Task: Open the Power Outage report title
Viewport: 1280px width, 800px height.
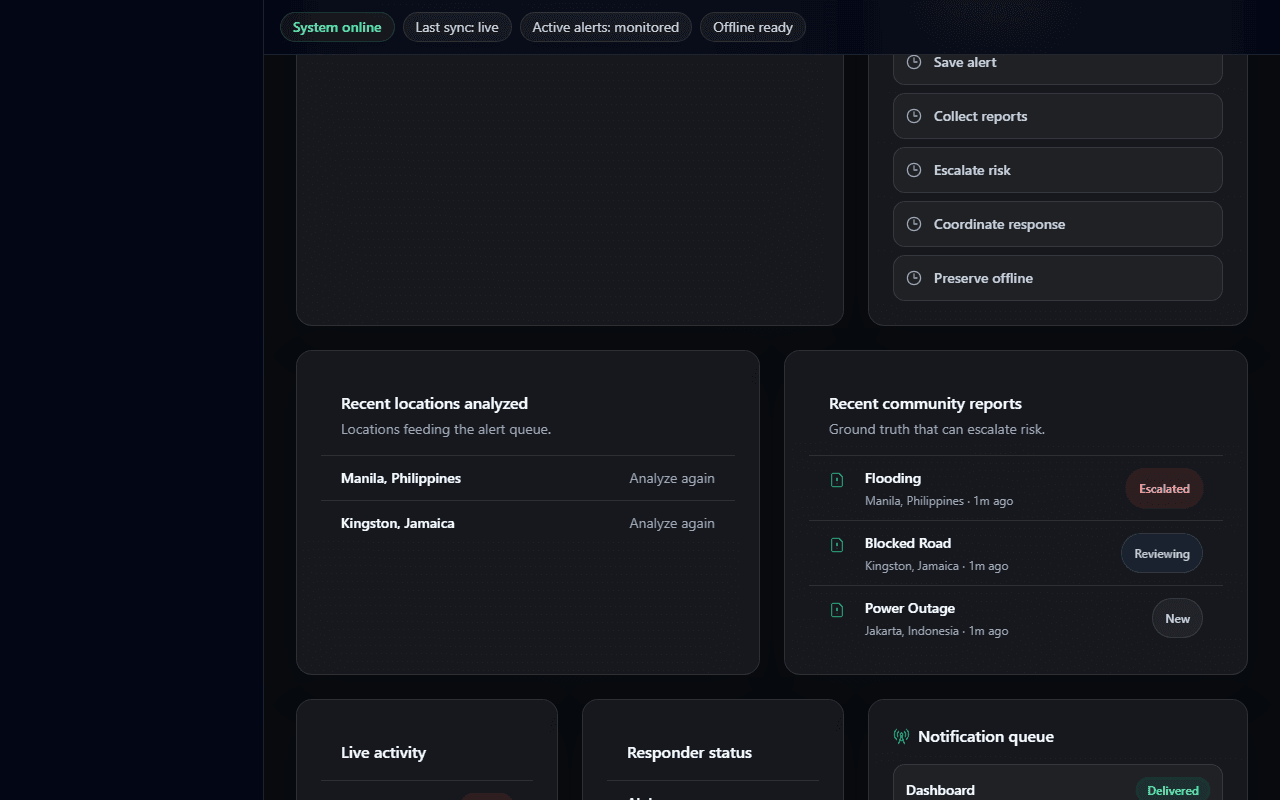Action: point(910,608)
